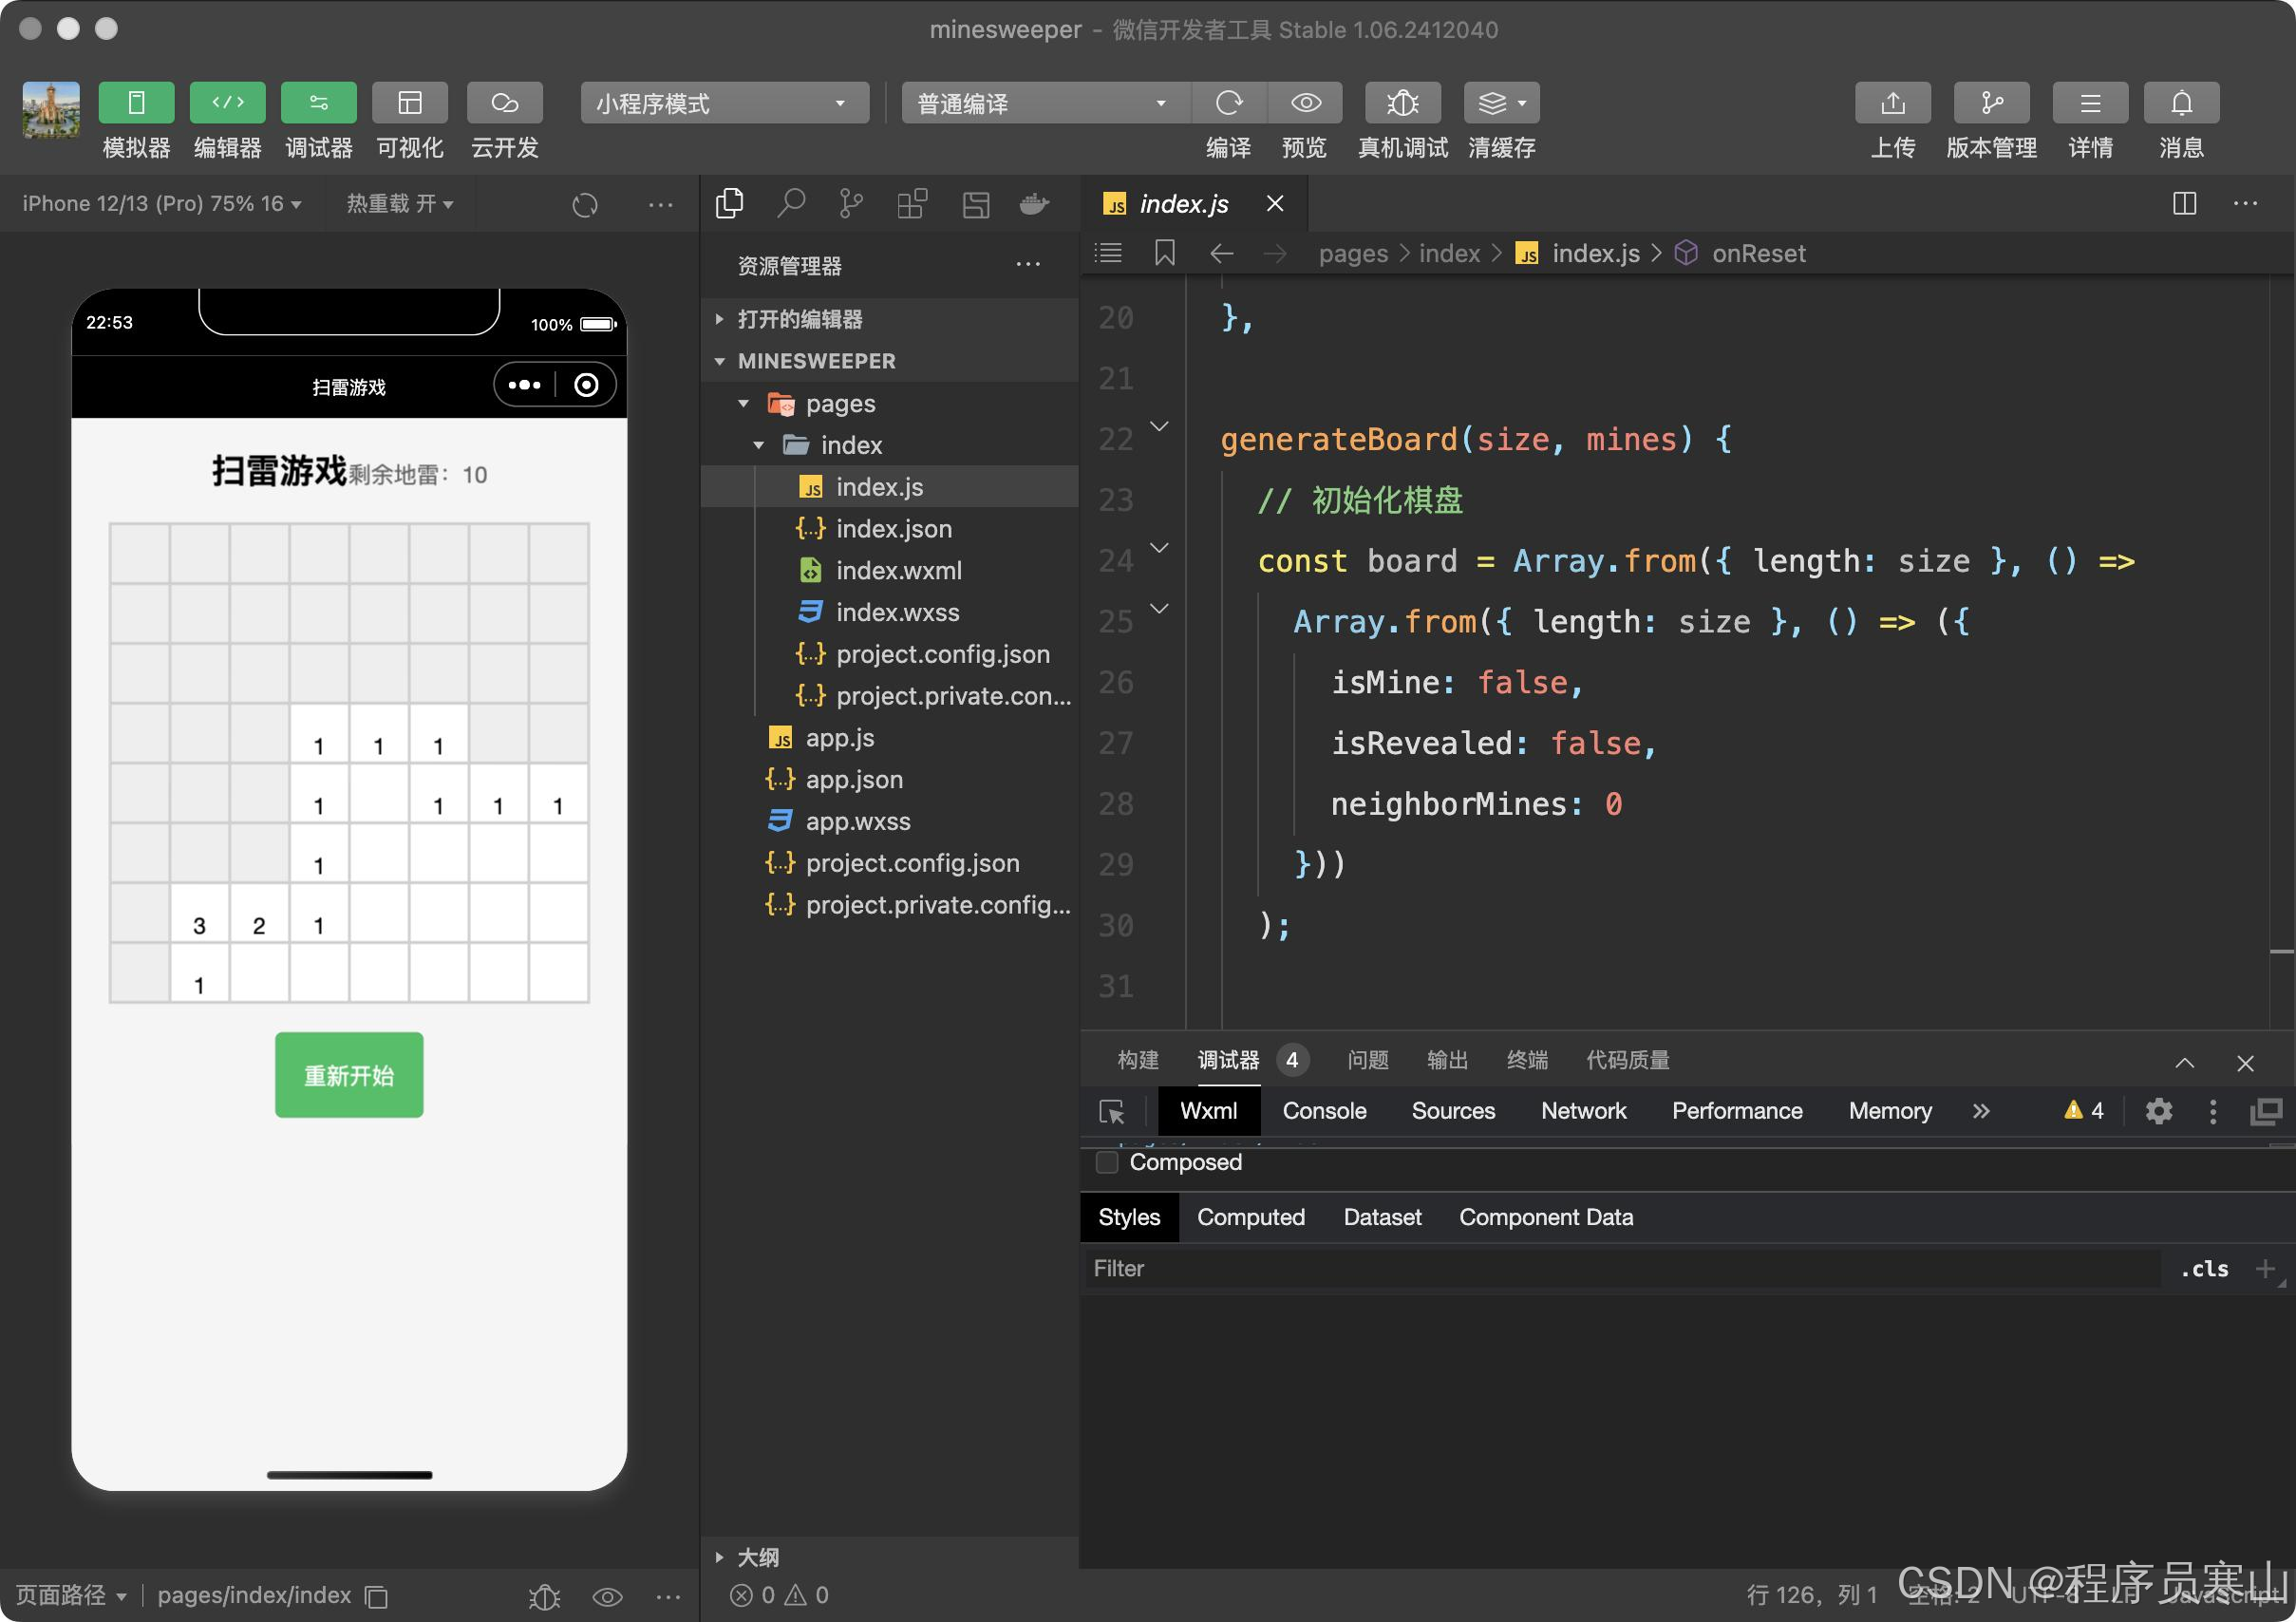Click the green 重新开始 restart button
The height and width of the screenshot is (1622, 2296).
pyautogui.click(x=349, y=1075)
